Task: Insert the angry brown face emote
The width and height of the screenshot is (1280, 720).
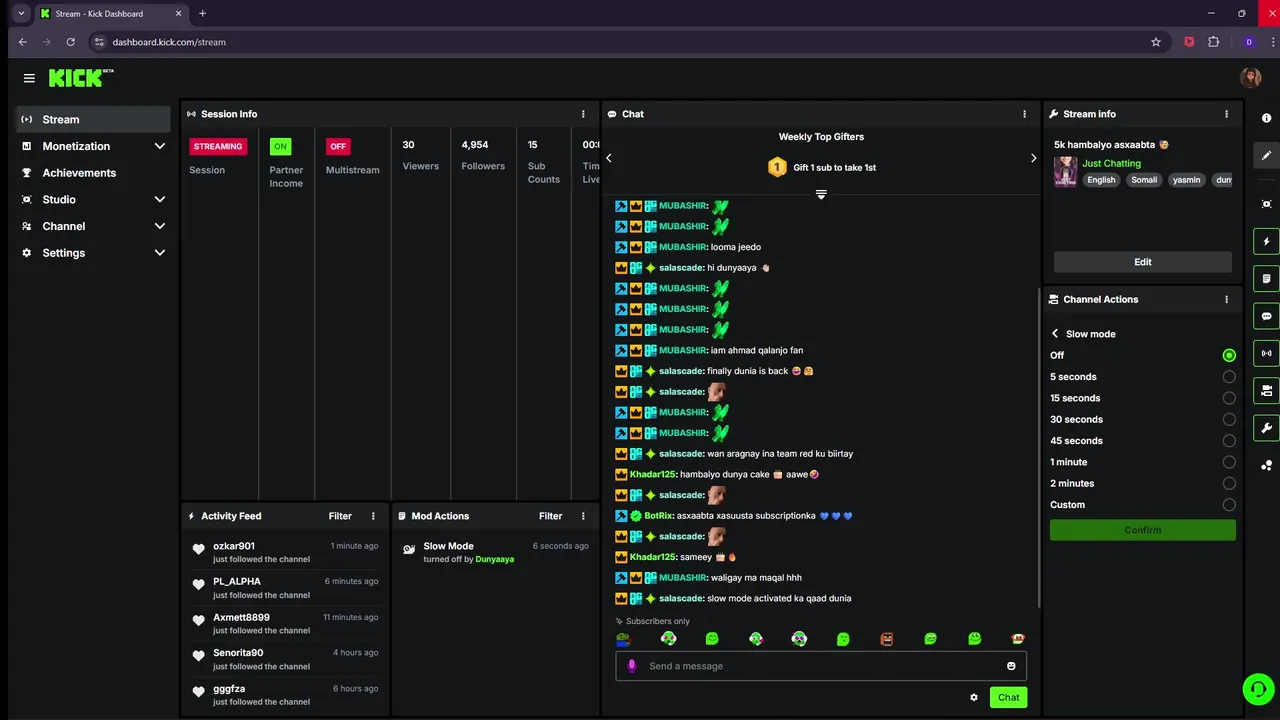Action: click(x=887, y=639)
